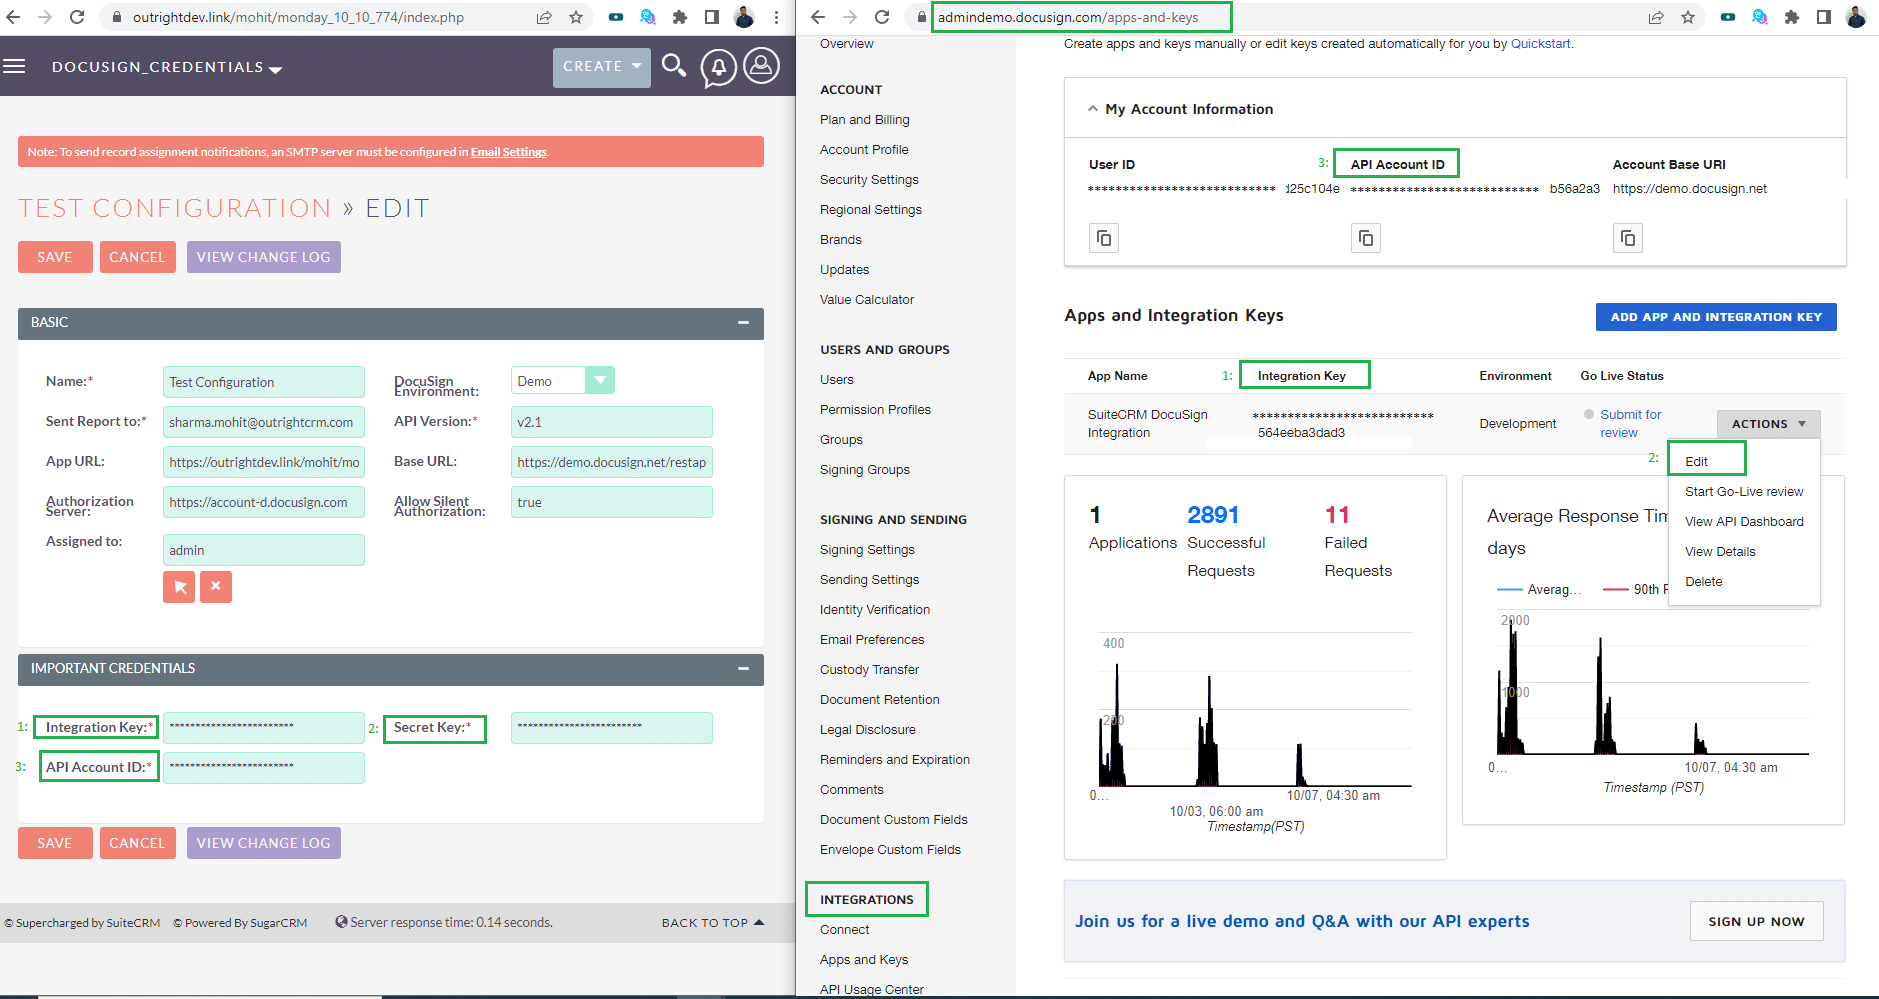
Task: Collapse the BASIC panel
Action: click(743, 323)
